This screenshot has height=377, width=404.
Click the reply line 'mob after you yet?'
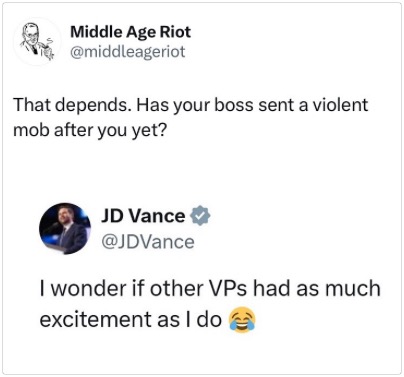90,130
